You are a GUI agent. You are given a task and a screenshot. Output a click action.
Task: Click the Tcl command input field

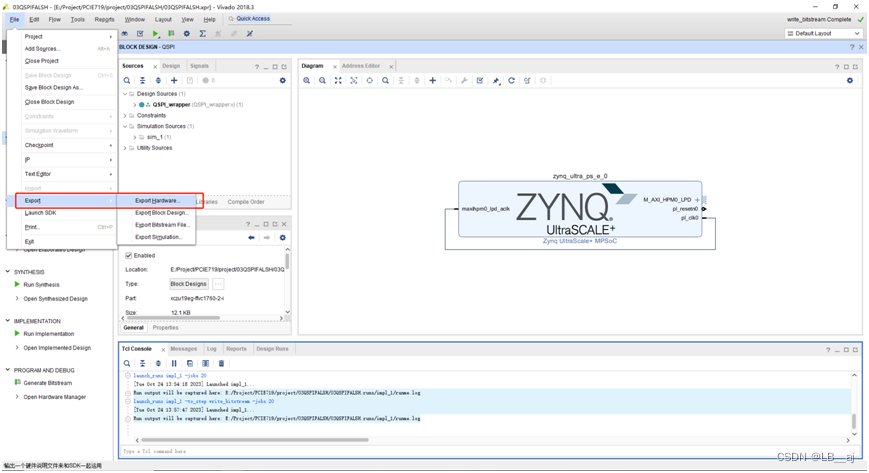pos(488,451)
